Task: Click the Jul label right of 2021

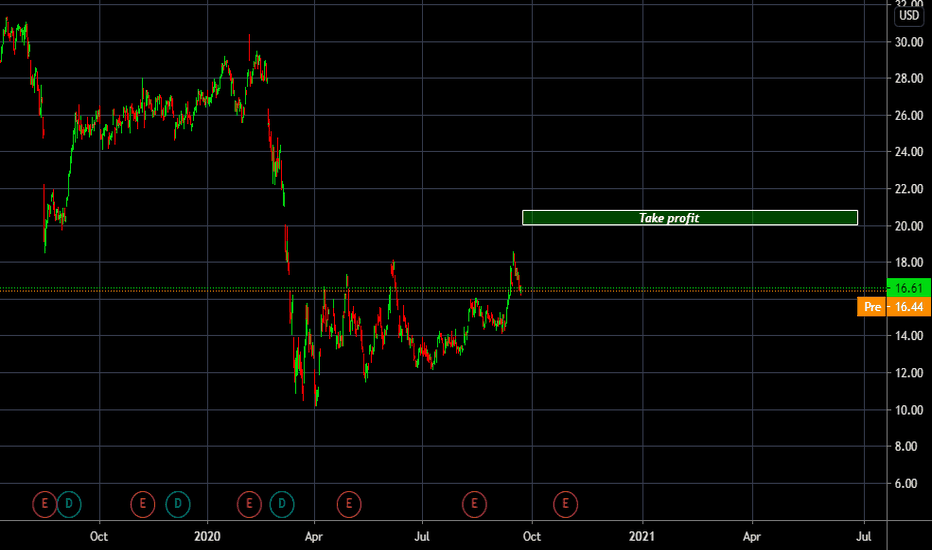Action: coord(864,536)
